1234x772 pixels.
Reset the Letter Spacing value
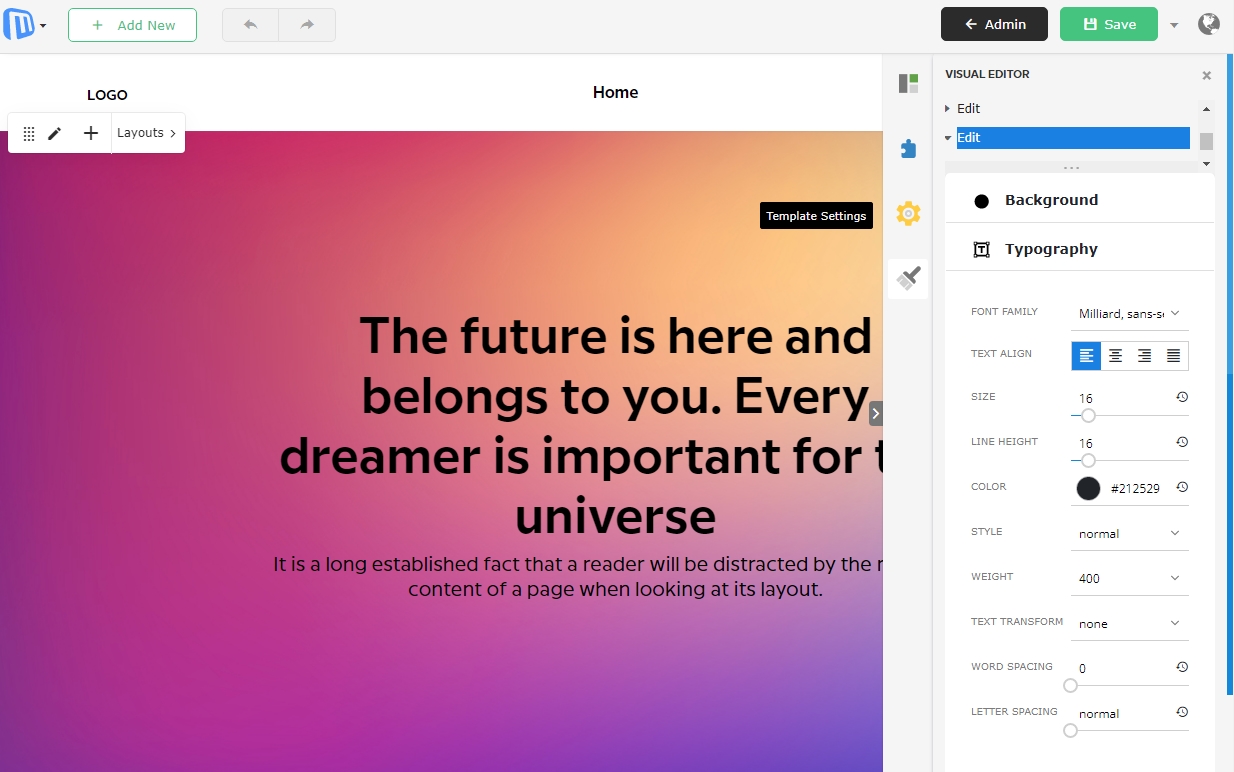[1182, 712]
